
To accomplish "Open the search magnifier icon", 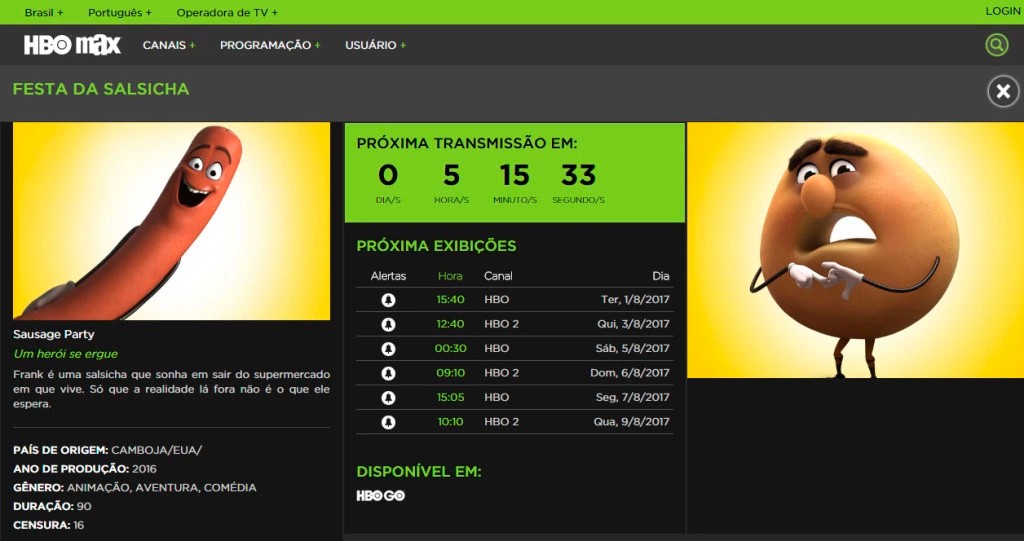I will tap(997, 45).
